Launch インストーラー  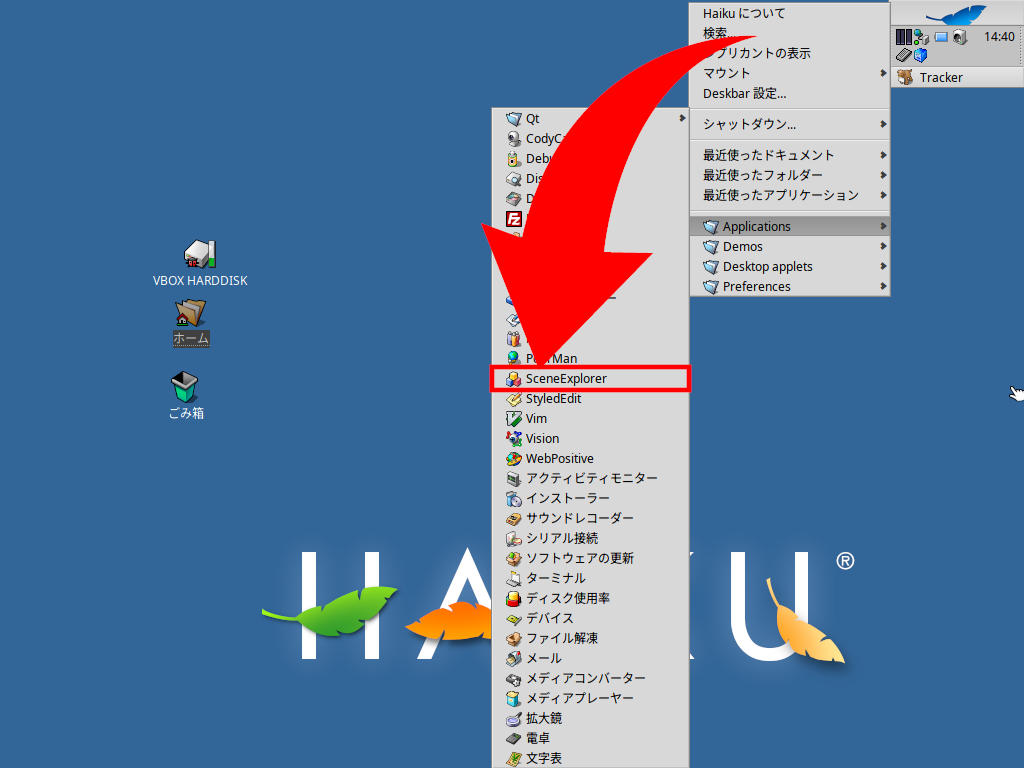(x=590, y=498)
